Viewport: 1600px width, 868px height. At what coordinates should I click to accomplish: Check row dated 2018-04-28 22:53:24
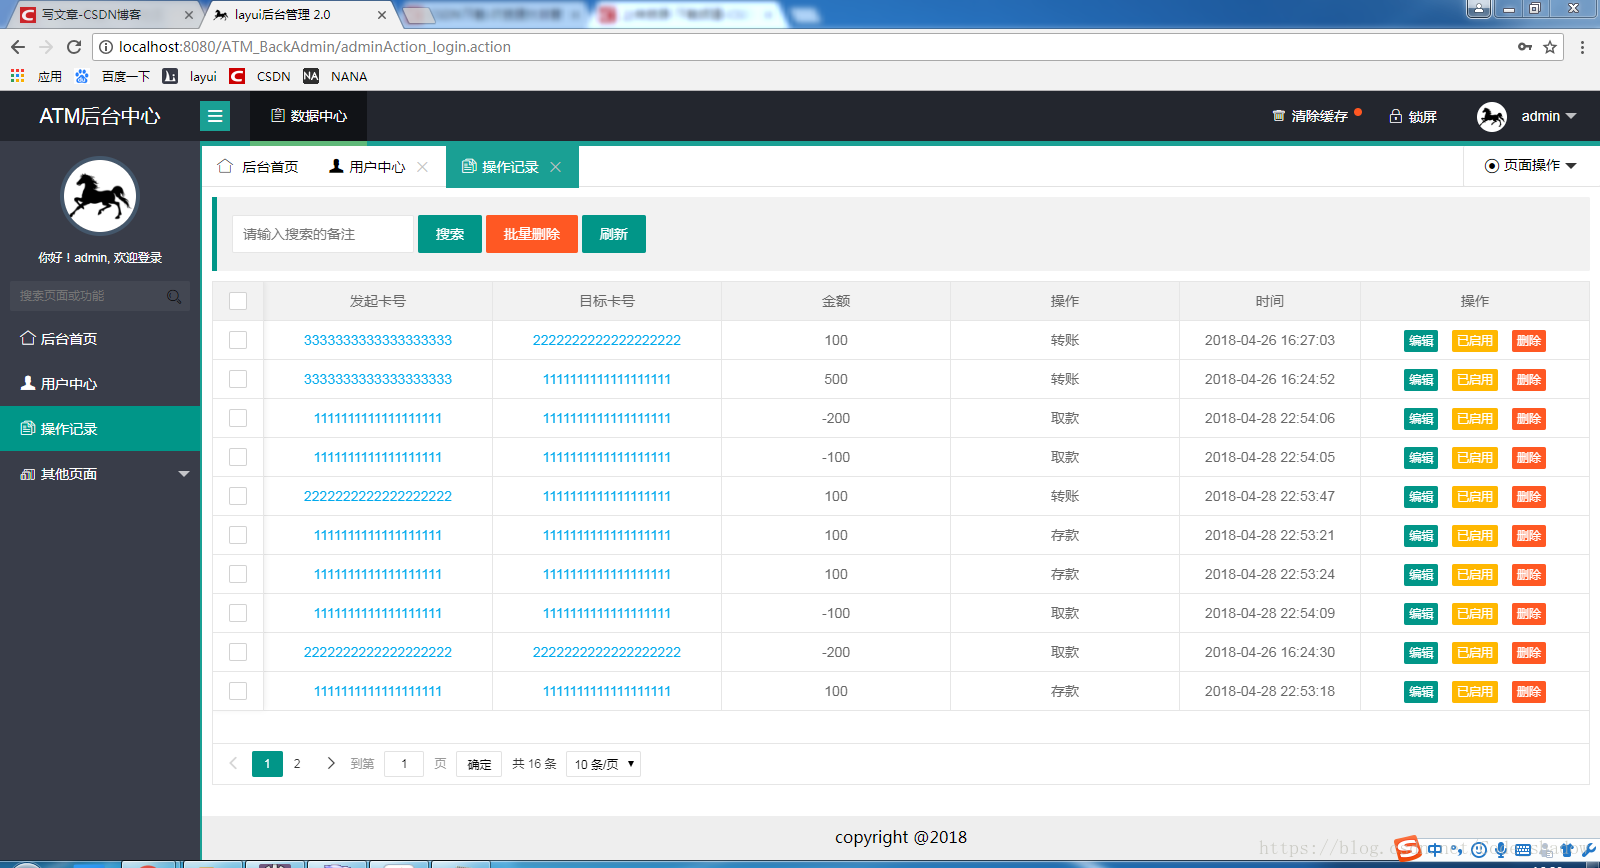coord(238,574)
